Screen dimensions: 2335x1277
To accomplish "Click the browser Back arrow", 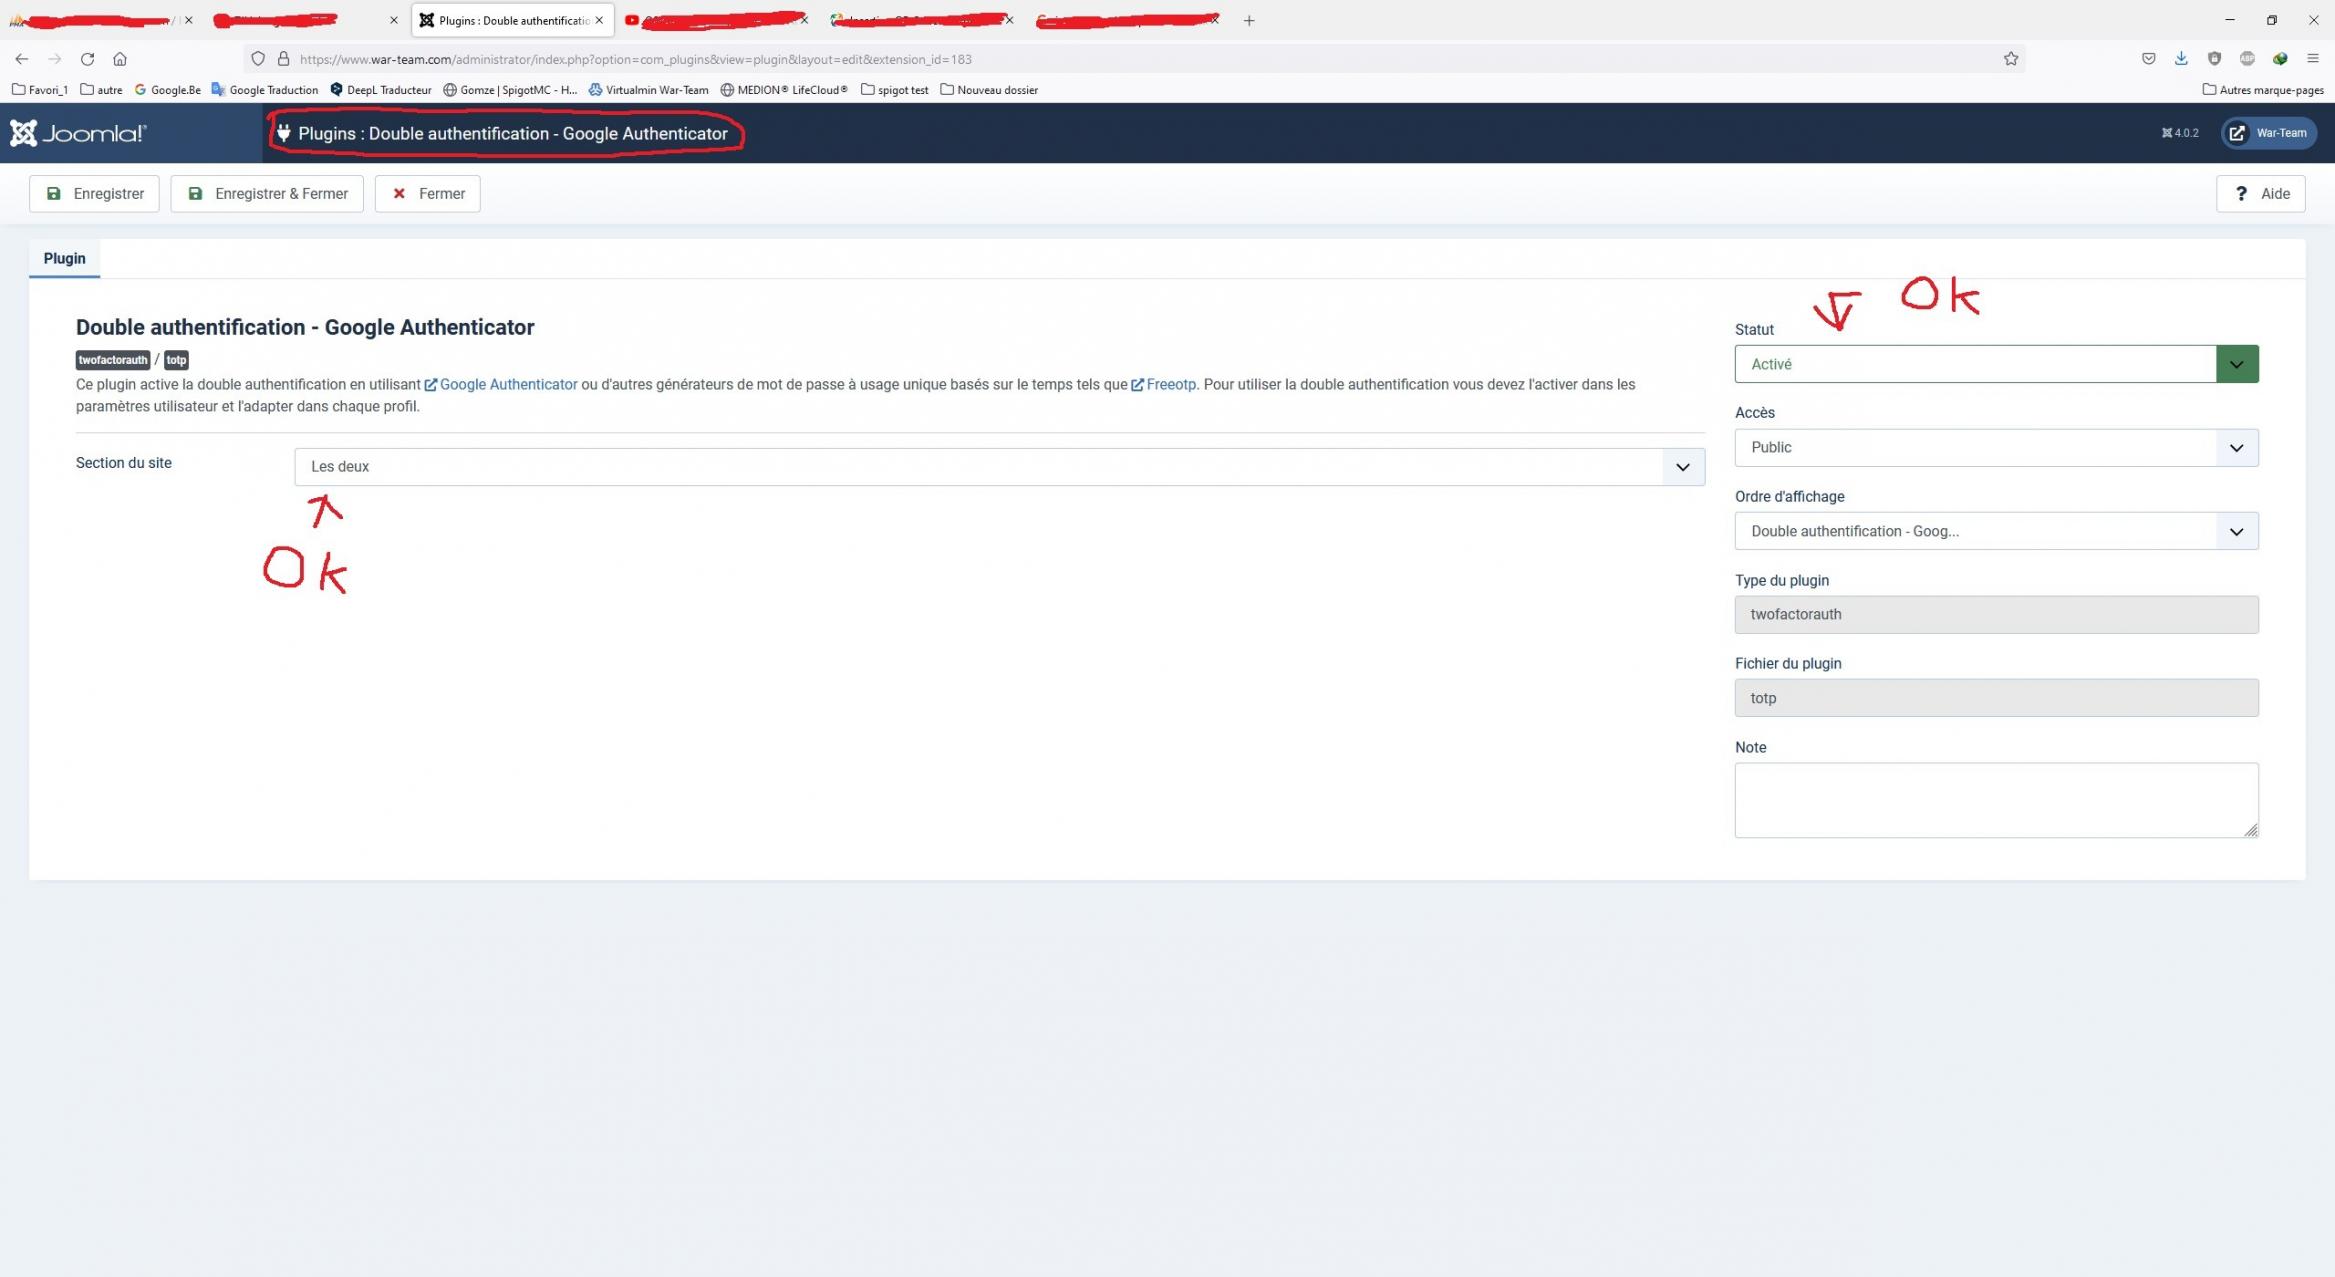I will point(22,59).
